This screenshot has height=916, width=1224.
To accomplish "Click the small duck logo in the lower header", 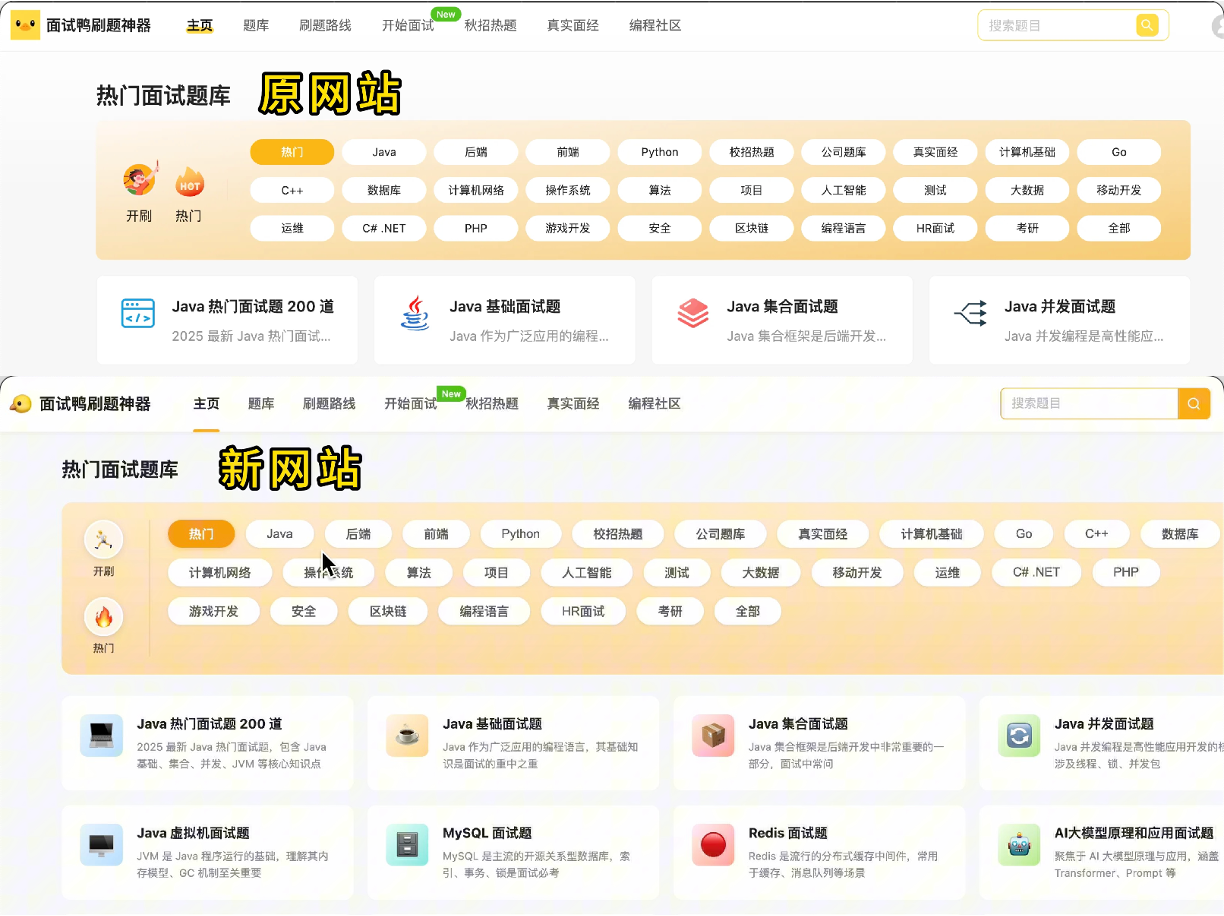I will point(20,404).
